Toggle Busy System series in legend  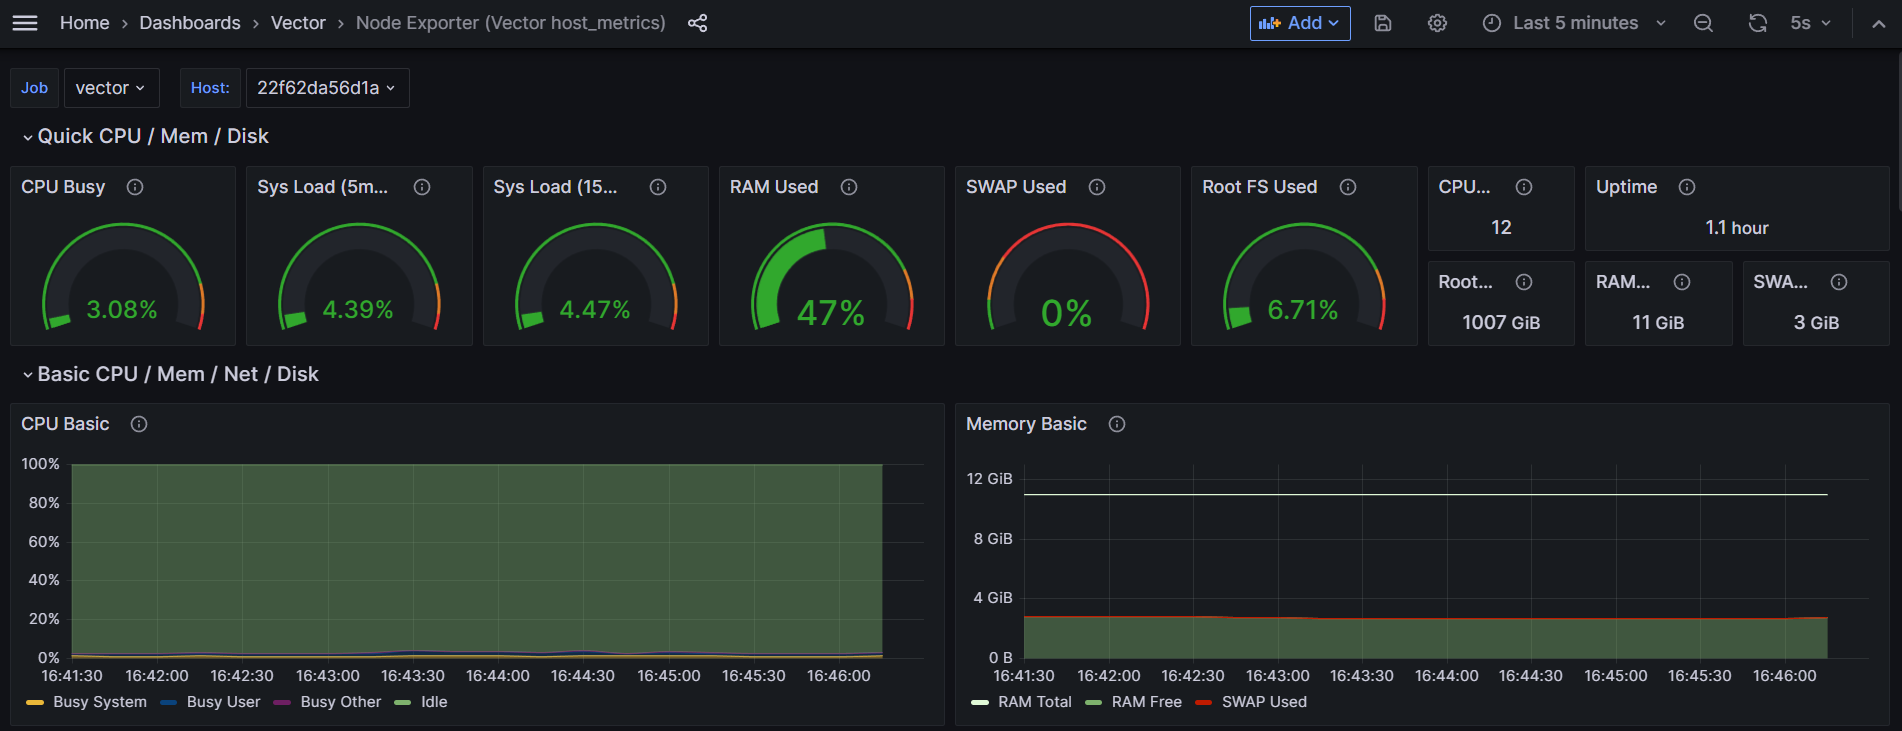(x=99, y=702)
